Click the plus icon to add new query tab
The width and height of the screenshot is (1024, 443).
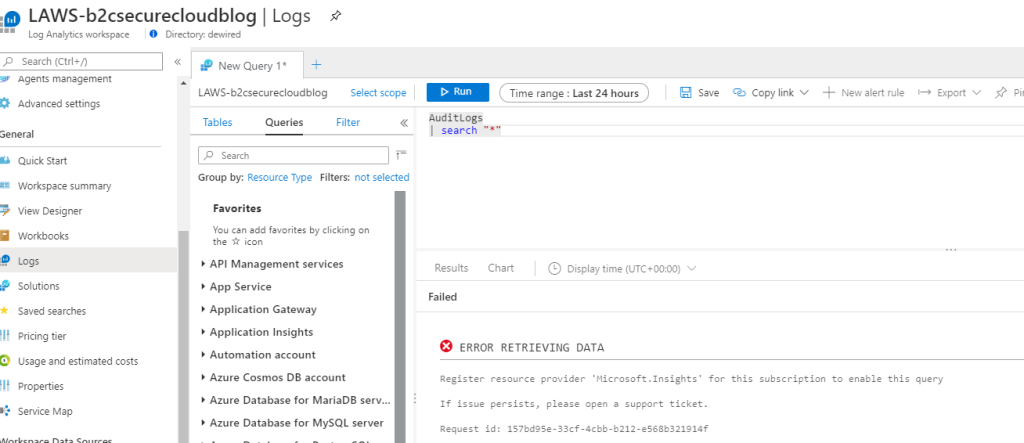pyautogui.click(x=316, y=65)
